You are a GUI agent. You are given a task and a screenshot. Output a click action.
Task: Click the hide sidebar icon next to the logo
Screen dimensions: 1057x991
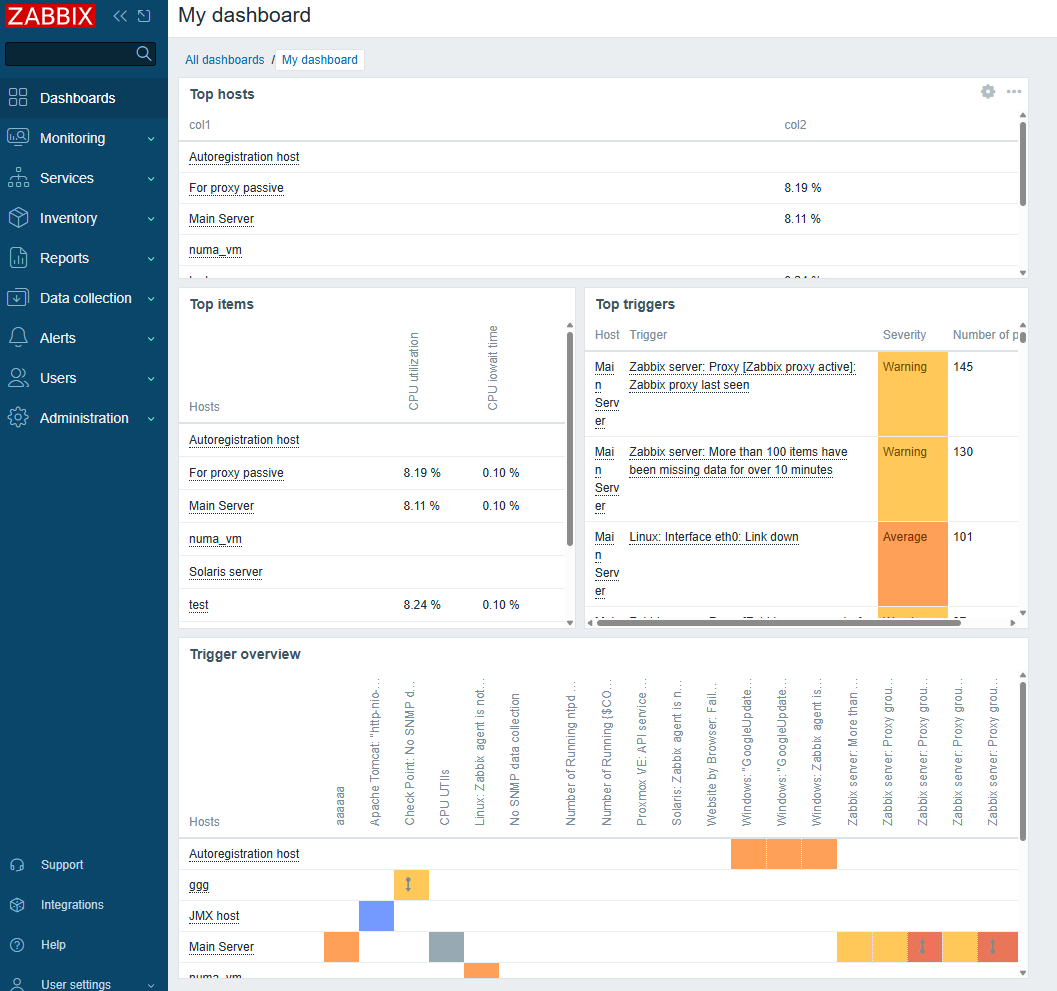145,16
